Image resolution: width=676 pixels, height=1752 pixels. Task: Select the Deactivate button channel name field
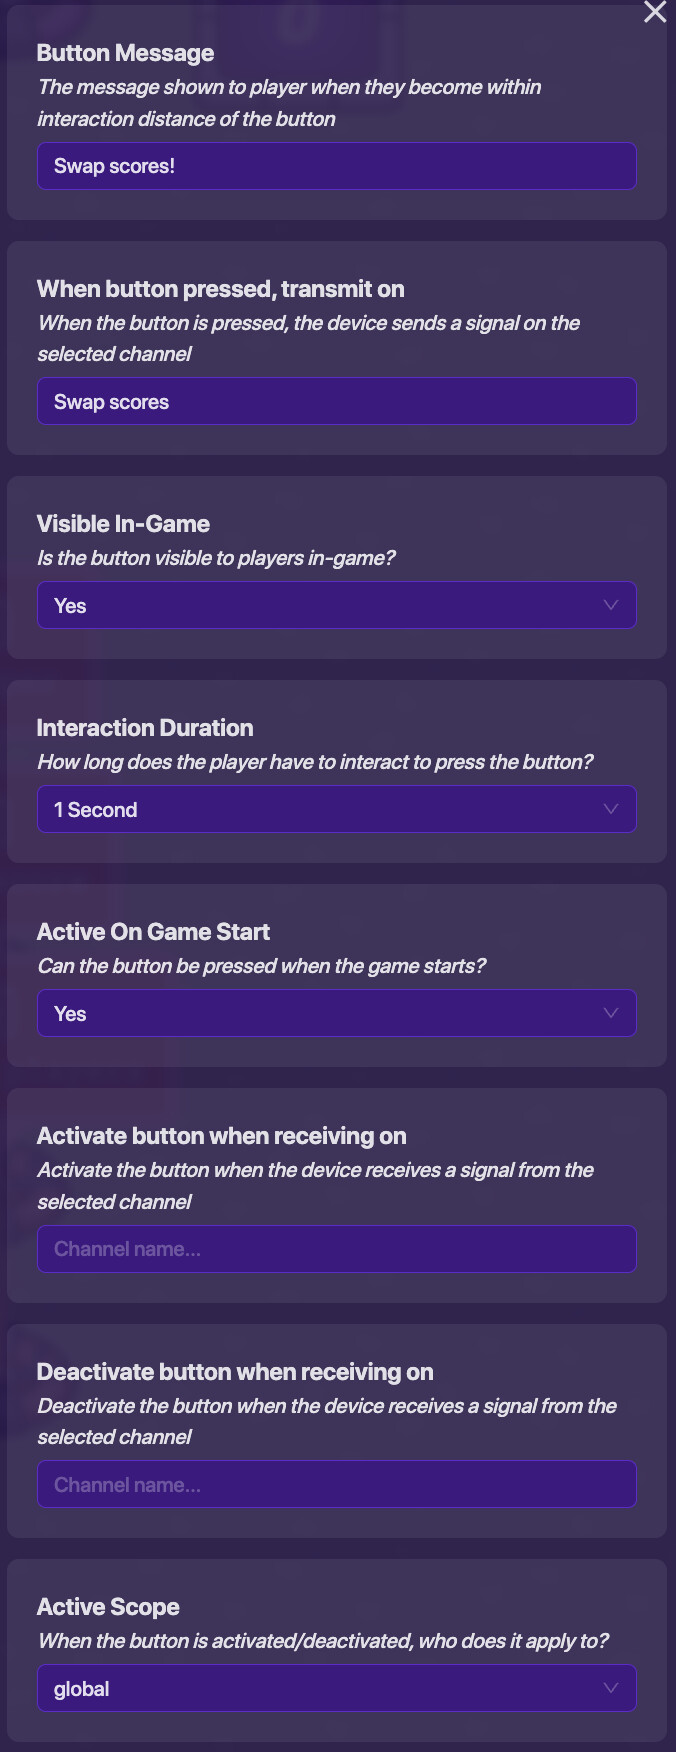[x=336, y=1485]
